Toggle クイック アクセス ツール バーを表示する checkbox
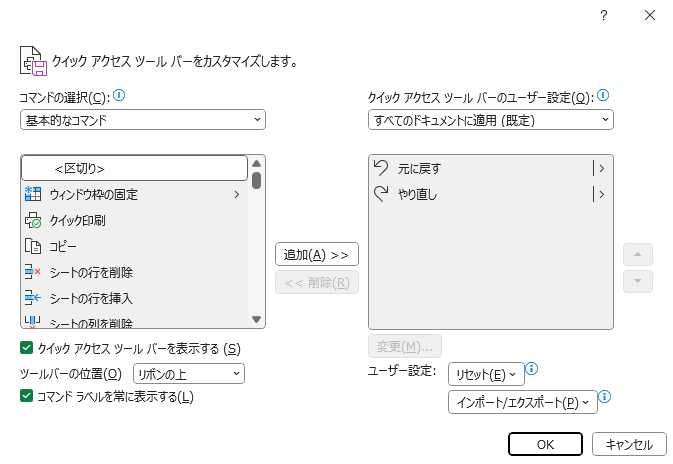Viewport: 673px width, 464px height. click(x=27, y=348)
